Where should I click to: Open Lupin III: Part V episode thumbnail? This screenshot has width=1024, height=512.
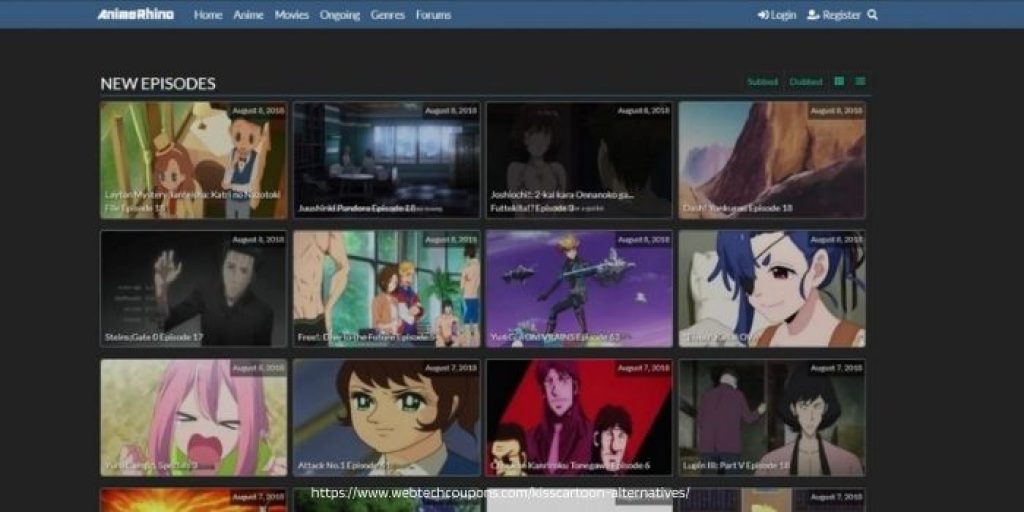772,417
